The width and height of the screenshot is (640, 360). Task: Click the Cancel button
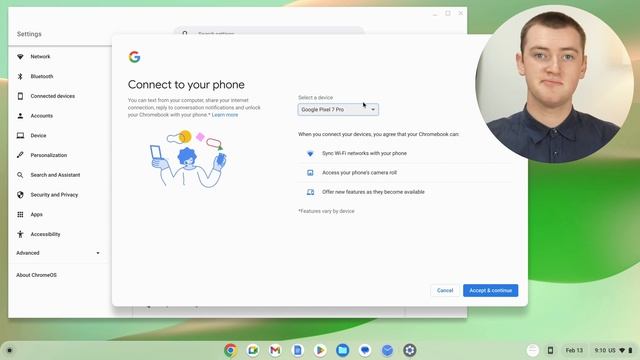[445, 291]
